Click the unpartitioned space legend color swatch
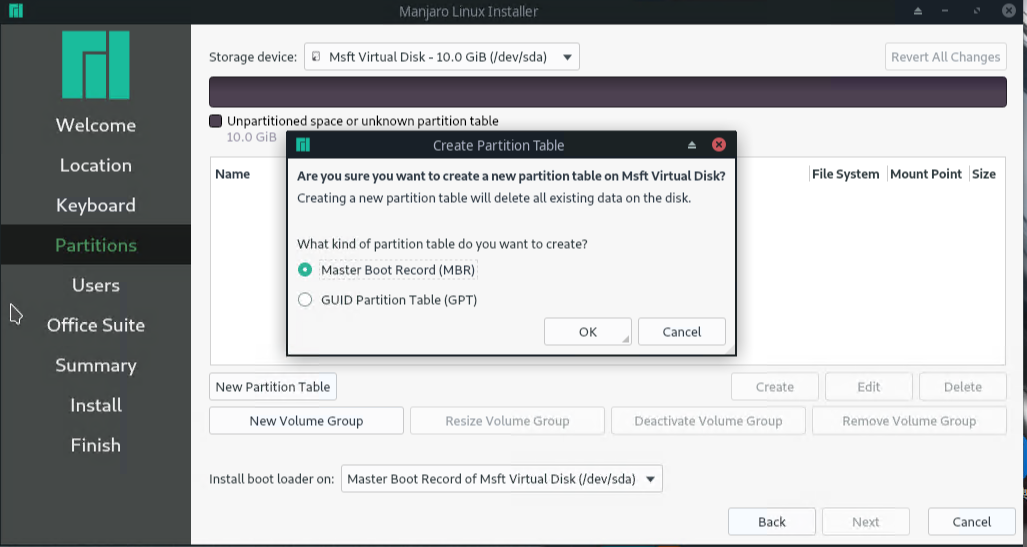Viewport: 1027px width, 547px height. [x=215, y=121]
